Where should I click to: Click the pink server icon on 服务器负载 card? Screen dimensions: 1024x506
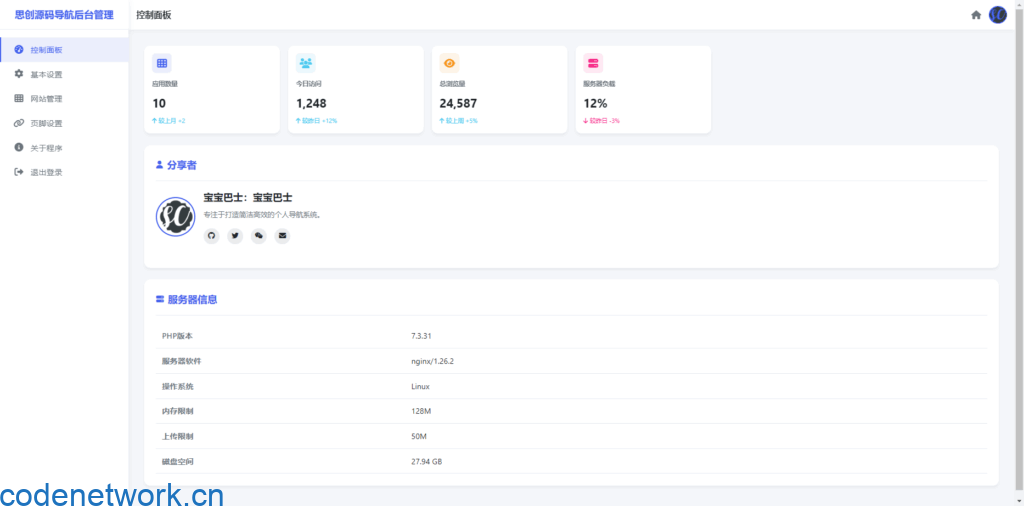(x=593, y=63)
